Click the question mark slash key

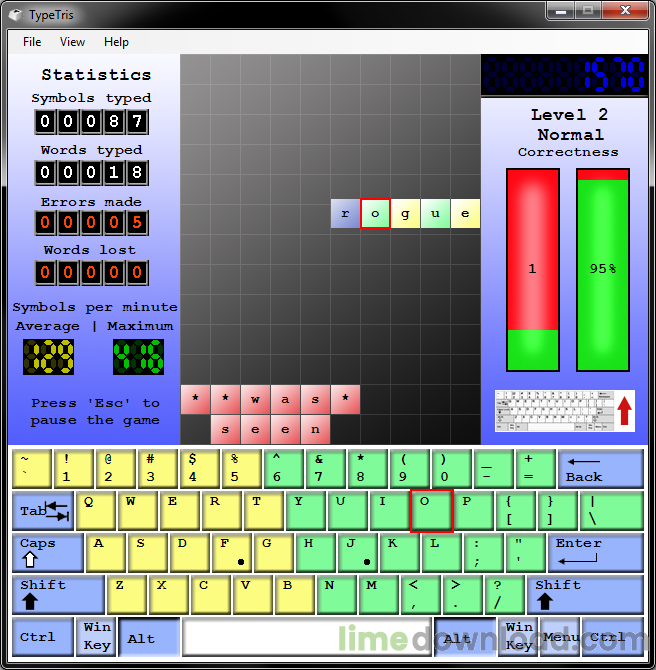[x=504, y=594]
